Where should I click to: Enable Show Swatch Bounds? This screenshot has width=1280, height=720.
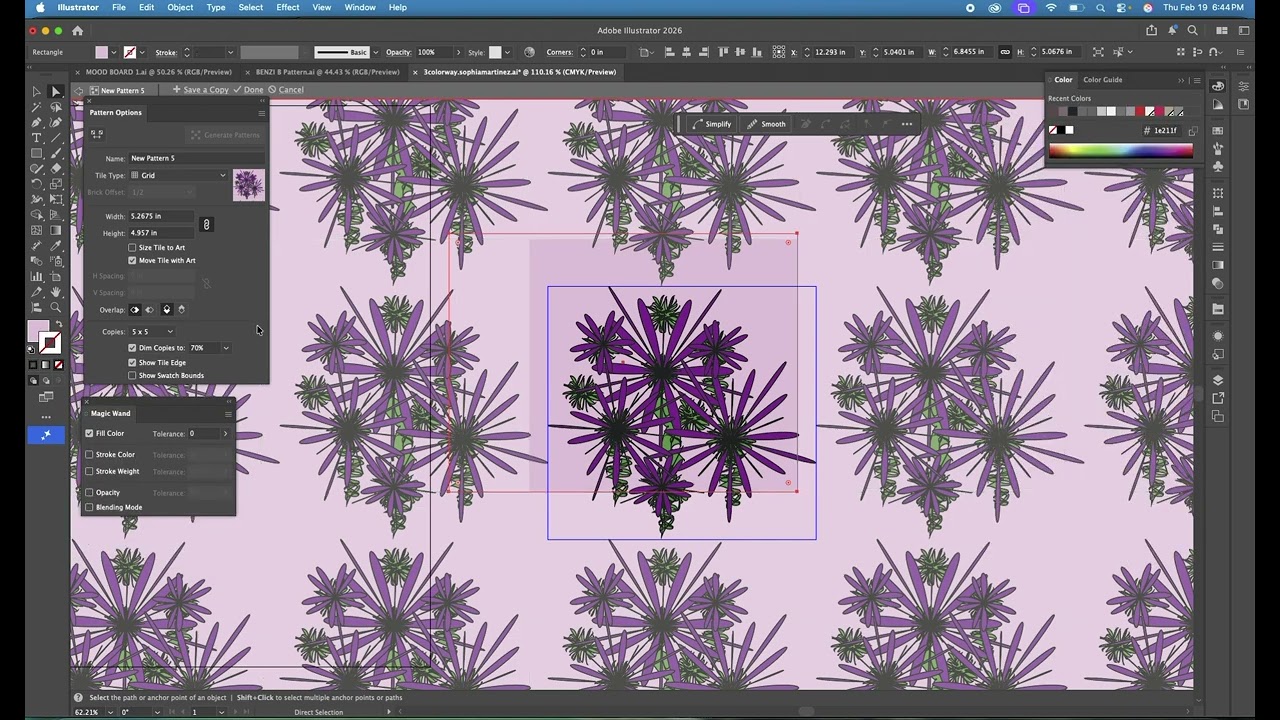132,376
